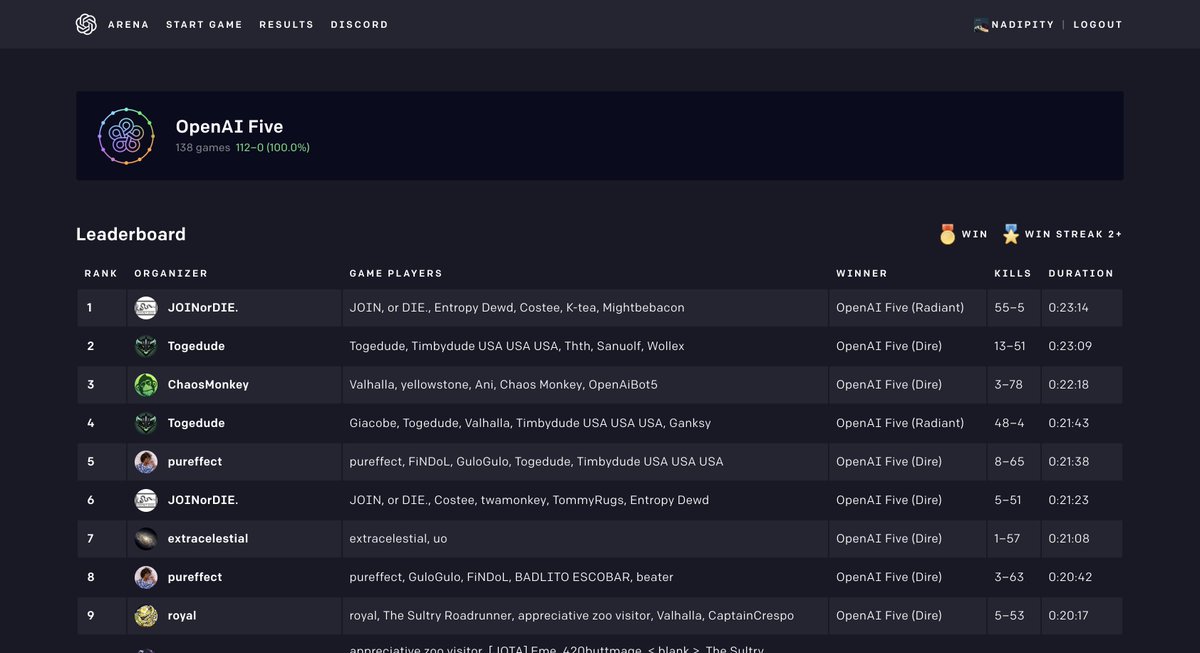Click the KILLS column header
This screenshot has width=1200, height=653.
[1013, 273]
